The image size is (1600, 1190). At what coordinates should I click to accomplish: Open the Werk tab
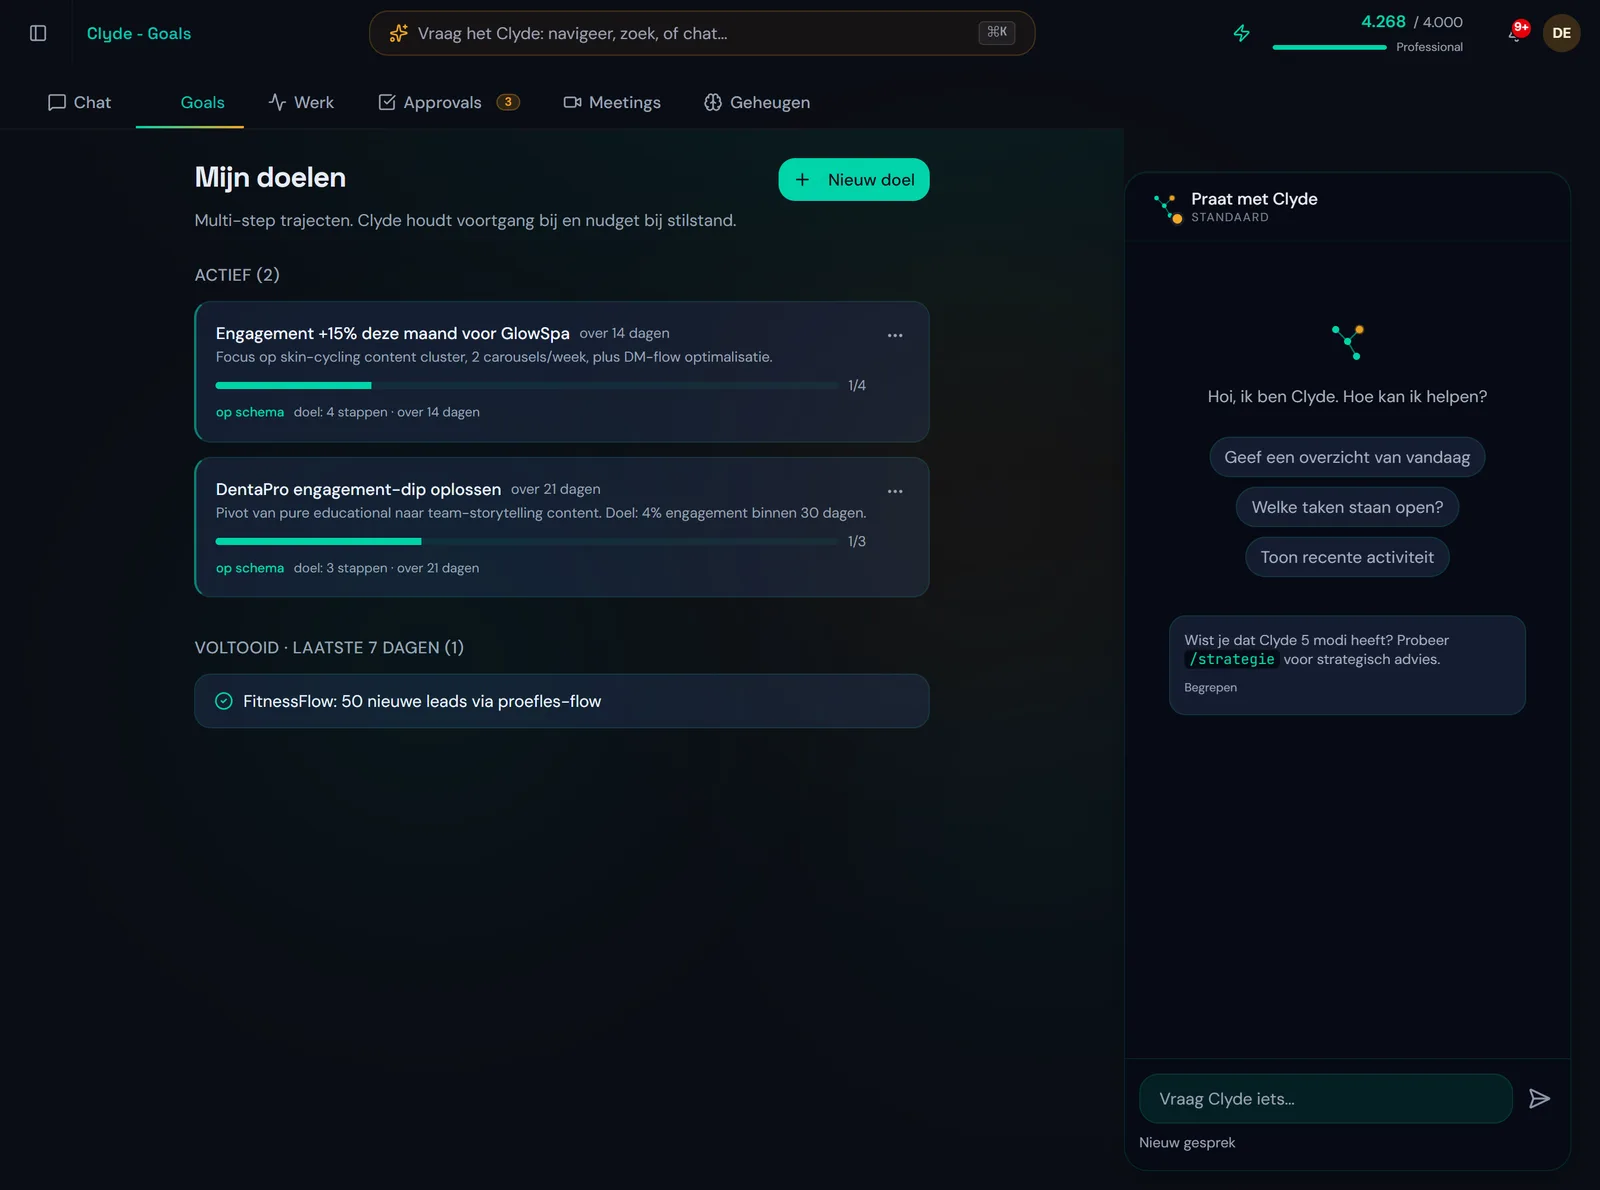click(301, 102)
